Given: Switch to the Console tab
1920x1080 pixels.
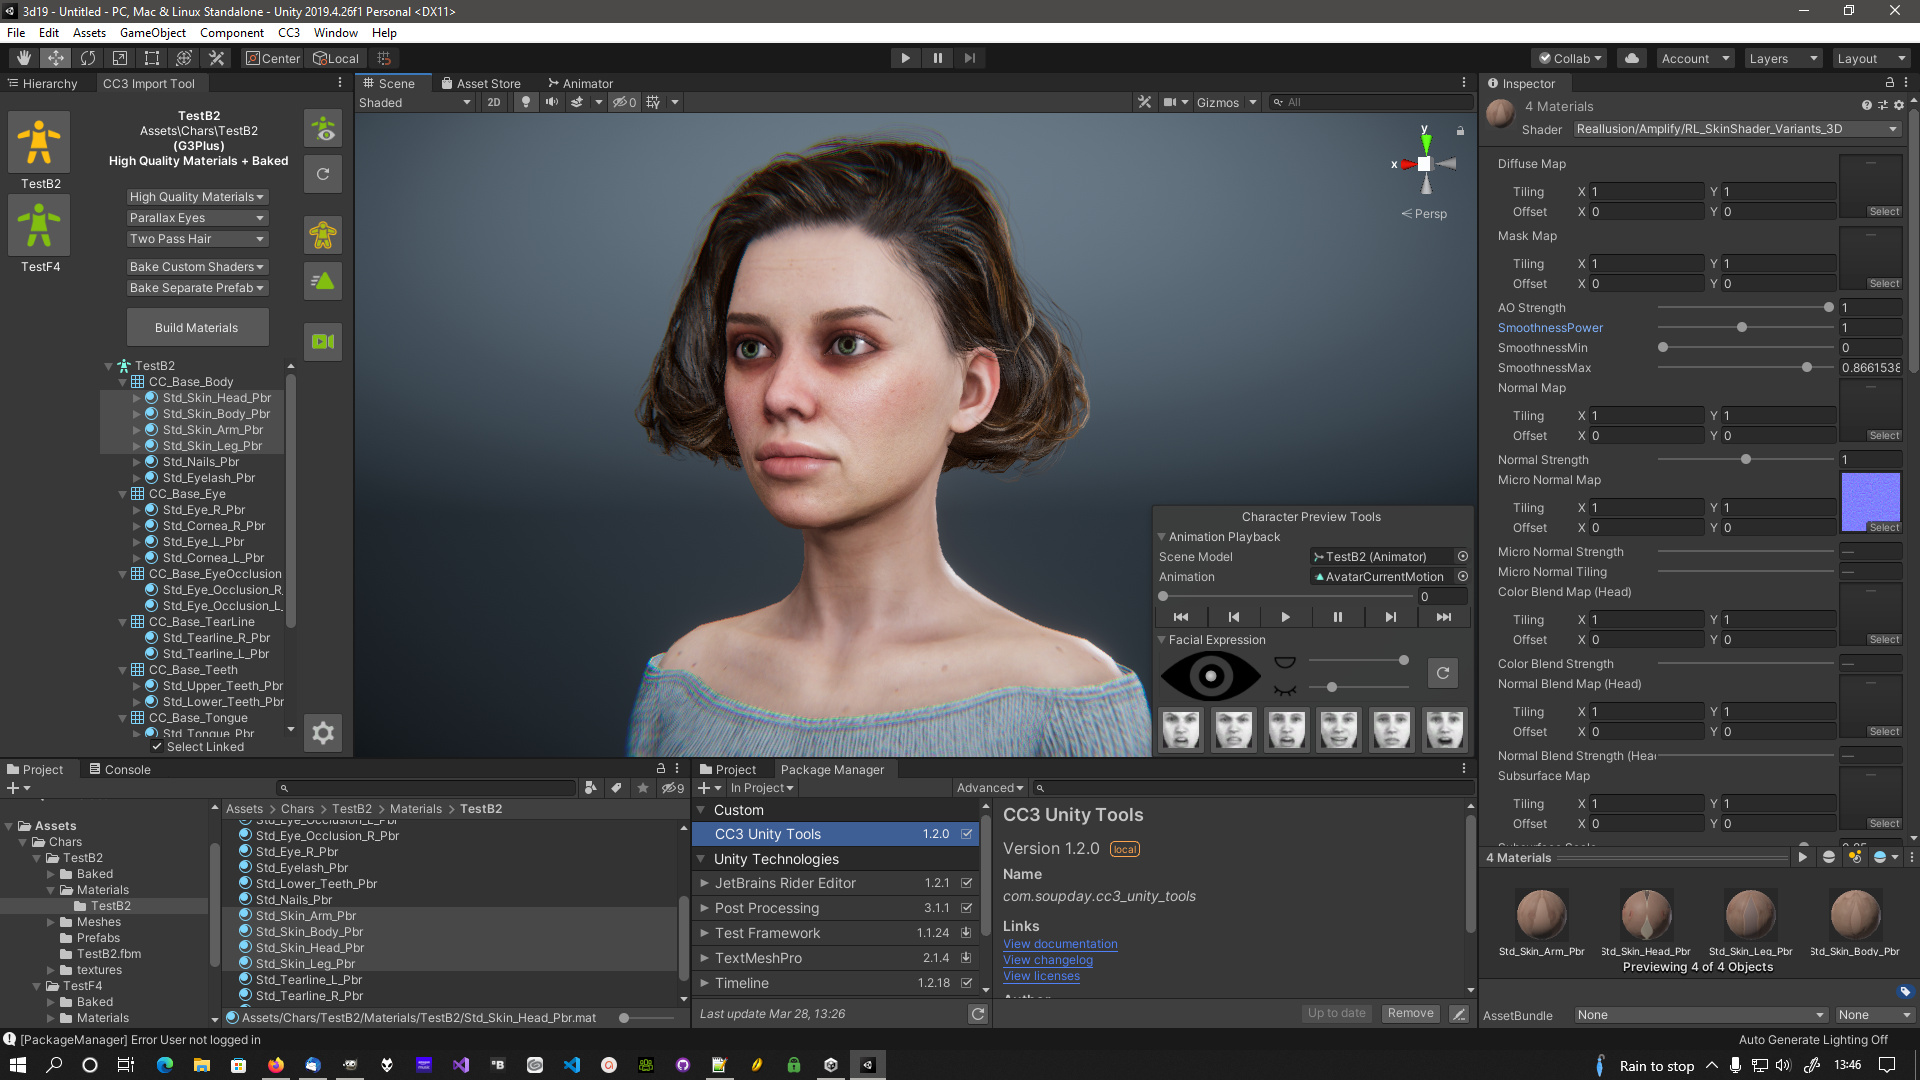Looking at the screenshot, I should point(120,769).
